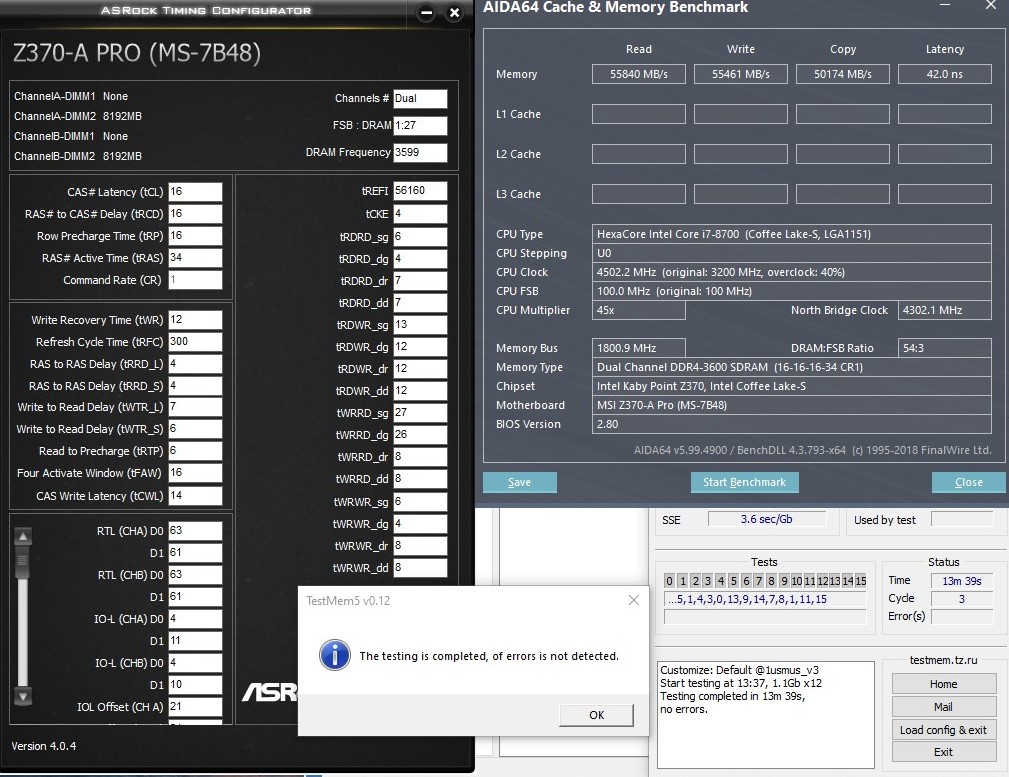Select the Write to Read Delay (tWTR_L) field
This screenshot has height=777, width=1009.
point(195,407)
